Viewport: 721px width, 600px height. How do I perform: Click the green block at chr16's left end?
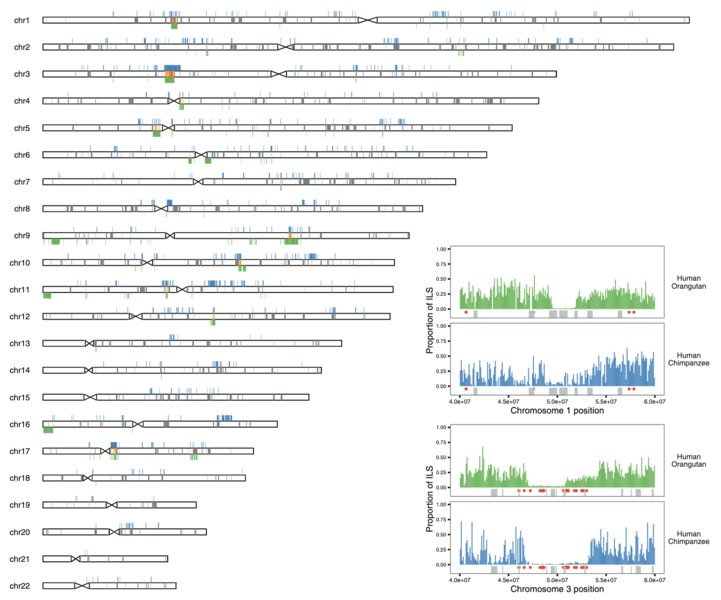46,431
